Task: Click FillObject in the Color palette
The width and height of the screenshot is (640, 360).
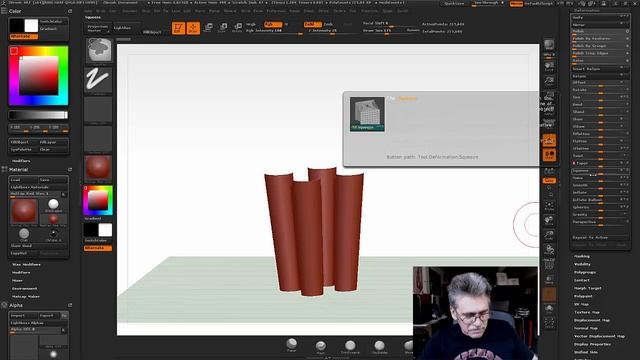Action: 24,142
